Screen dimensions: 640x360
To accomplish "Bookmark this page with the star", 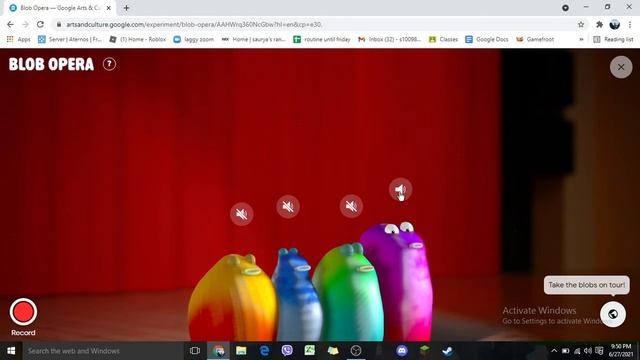I will click(x=581, y=24).
